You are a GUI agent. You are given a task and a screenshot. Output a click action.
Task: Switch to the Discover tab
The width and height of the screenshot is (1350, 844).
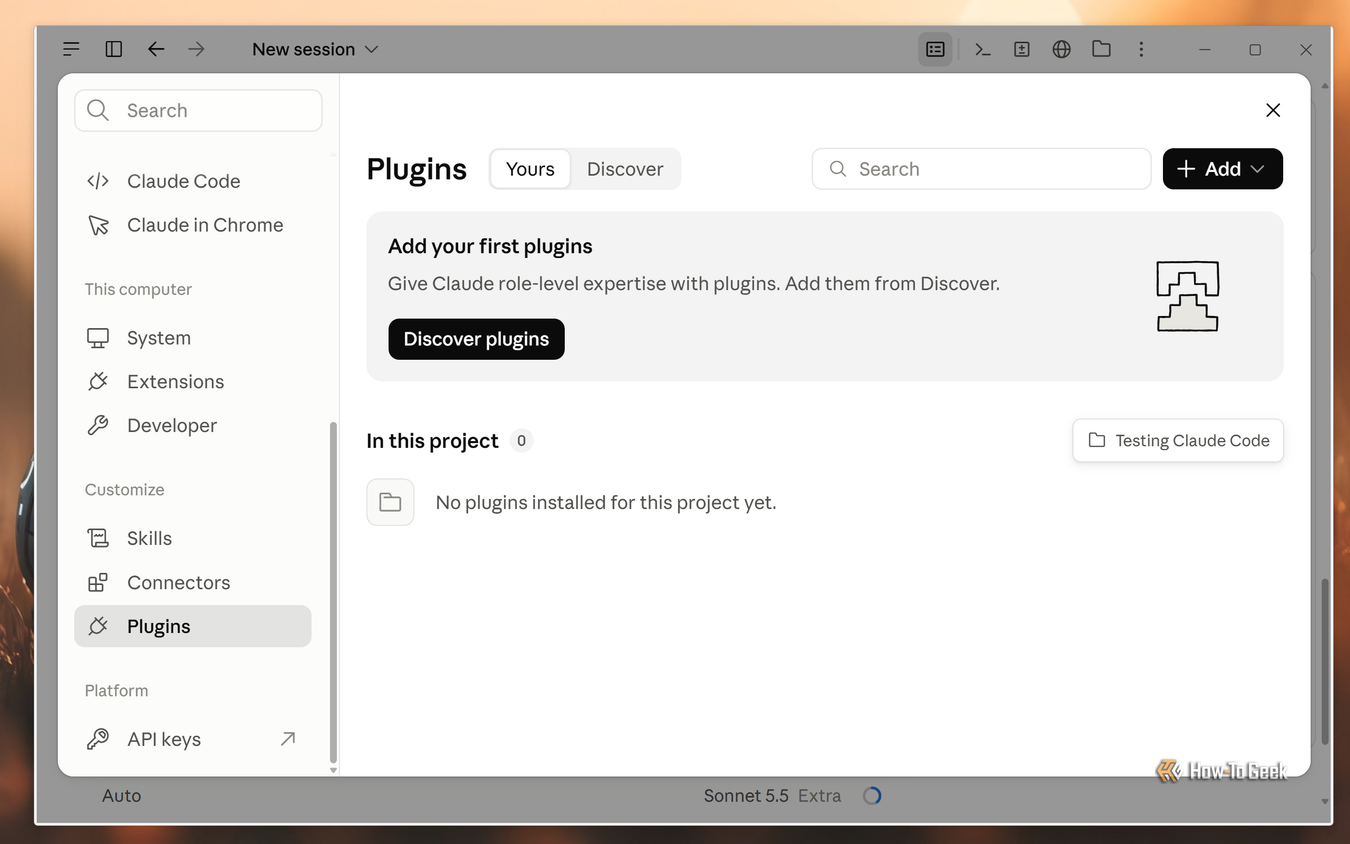[625, 169]
